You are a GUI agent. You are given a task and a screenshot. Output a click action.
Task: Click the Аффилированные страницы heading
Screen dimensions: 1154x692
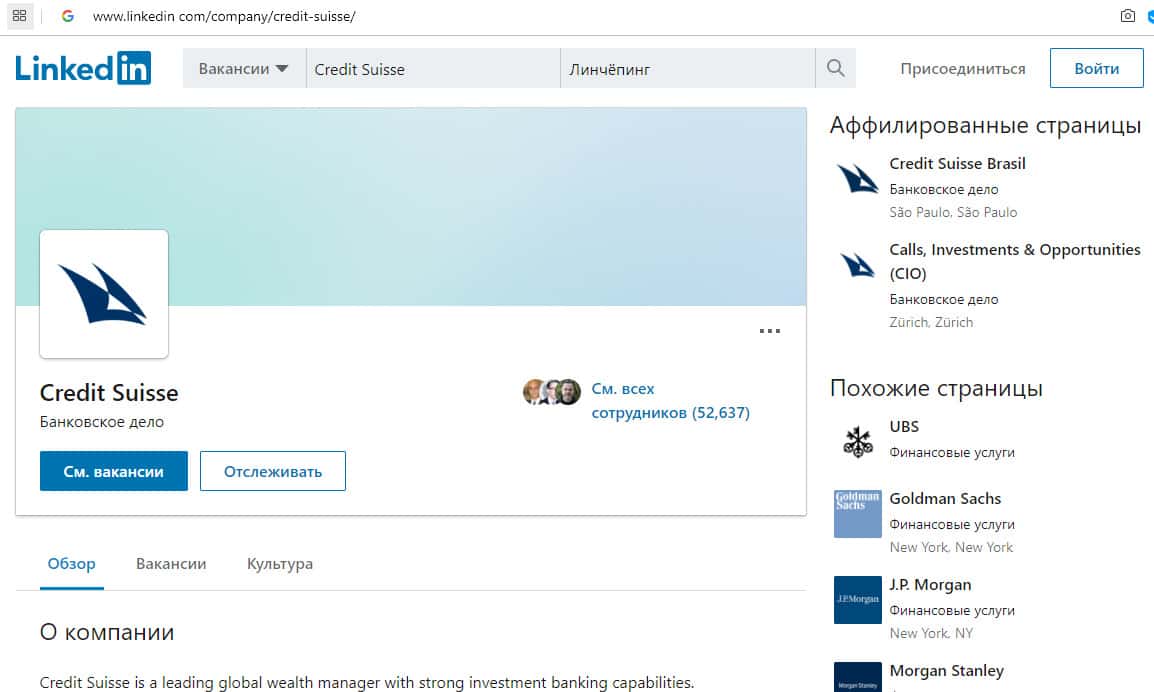[x=985, y=126]
